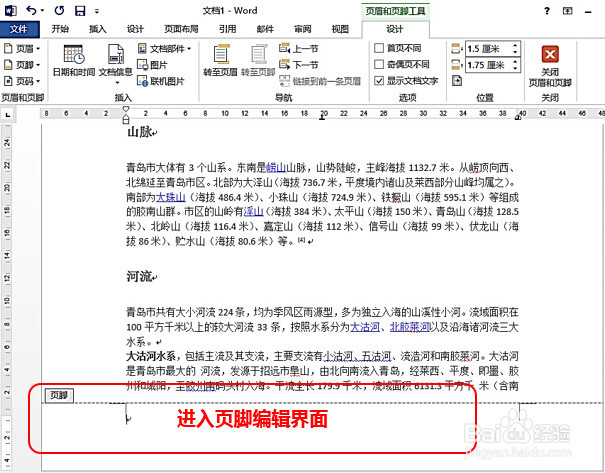The width and height of the screenshot is (605, 473).
Task: Click the first-line indent marker on ruler
Action: pyautogui.click(x=126, y=110)
